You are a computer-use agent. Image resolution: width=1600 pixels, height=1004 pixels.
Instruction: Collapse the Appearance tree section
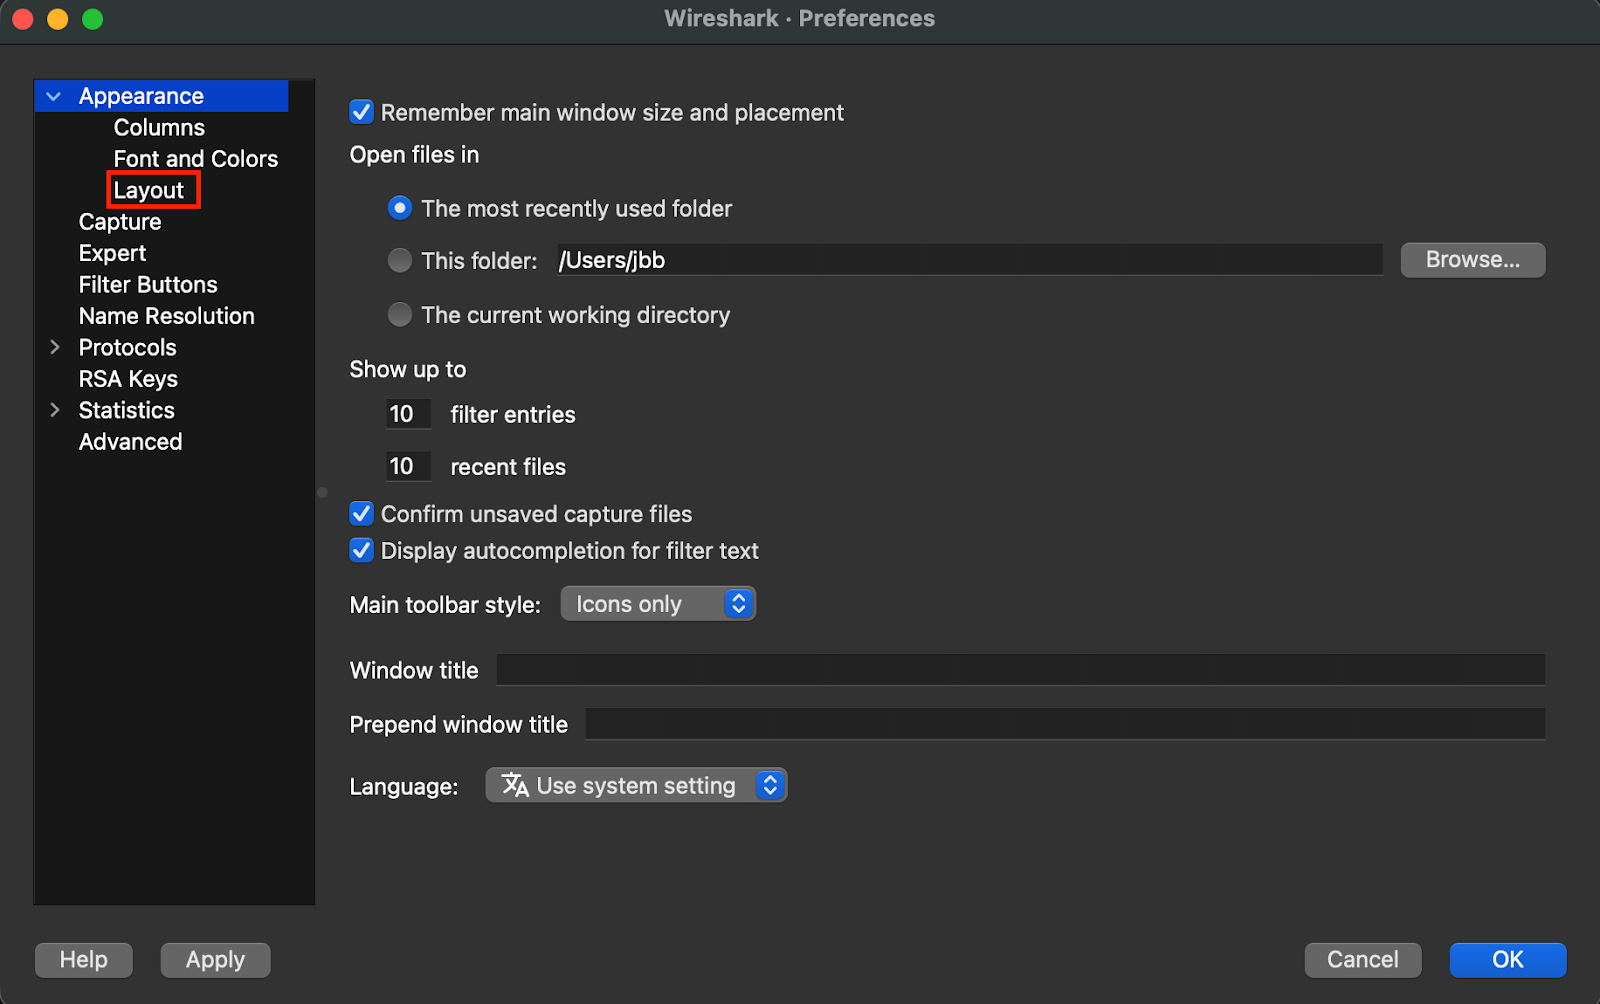tap(54, 96)
